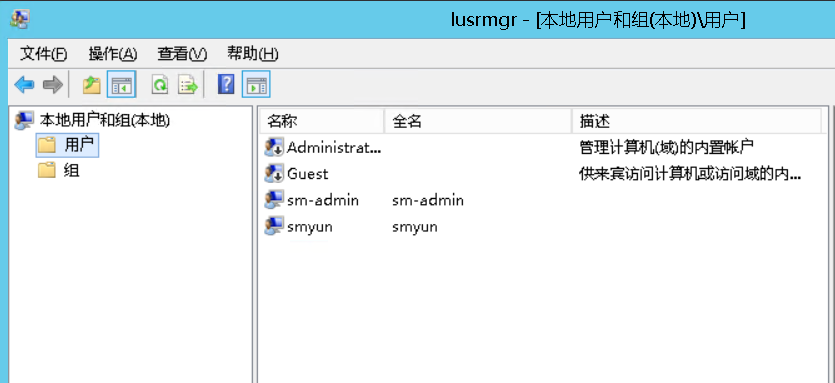
Task: Select the 组 tree node
Action: coord(71,171)
